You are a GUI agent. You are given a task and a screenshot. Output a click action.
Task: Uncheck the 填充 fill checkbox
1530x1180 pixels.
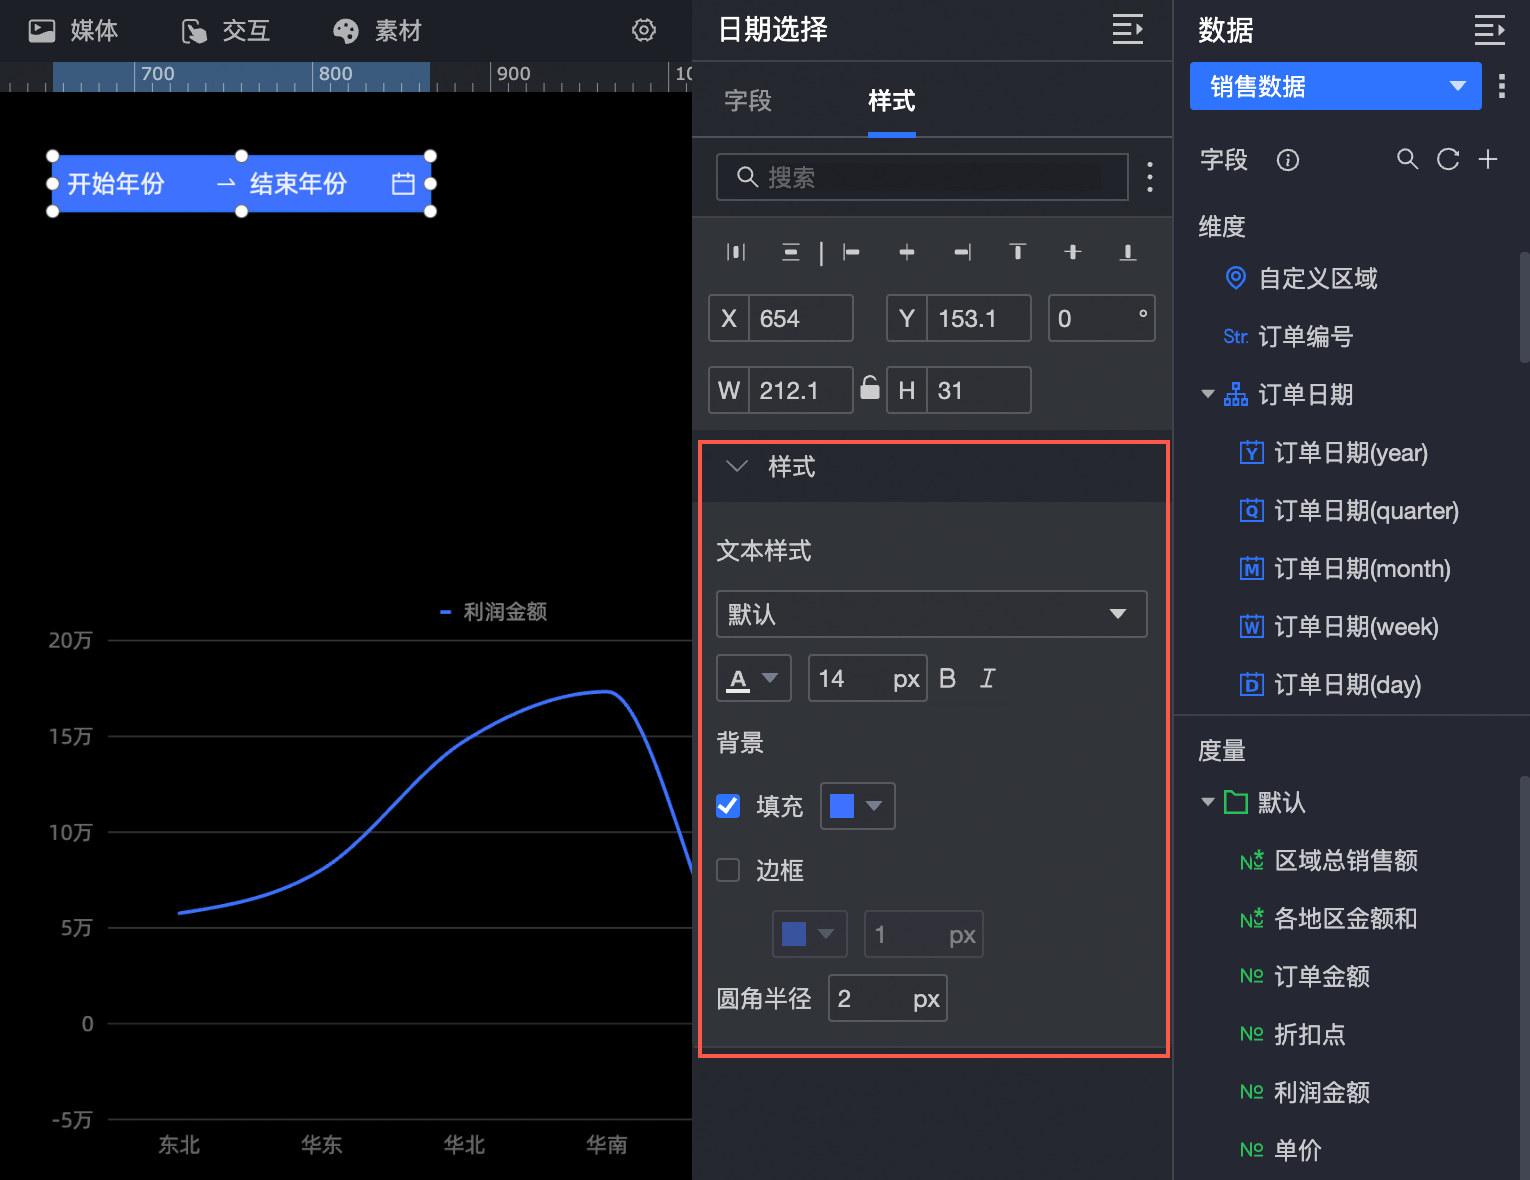pos(728,806)
